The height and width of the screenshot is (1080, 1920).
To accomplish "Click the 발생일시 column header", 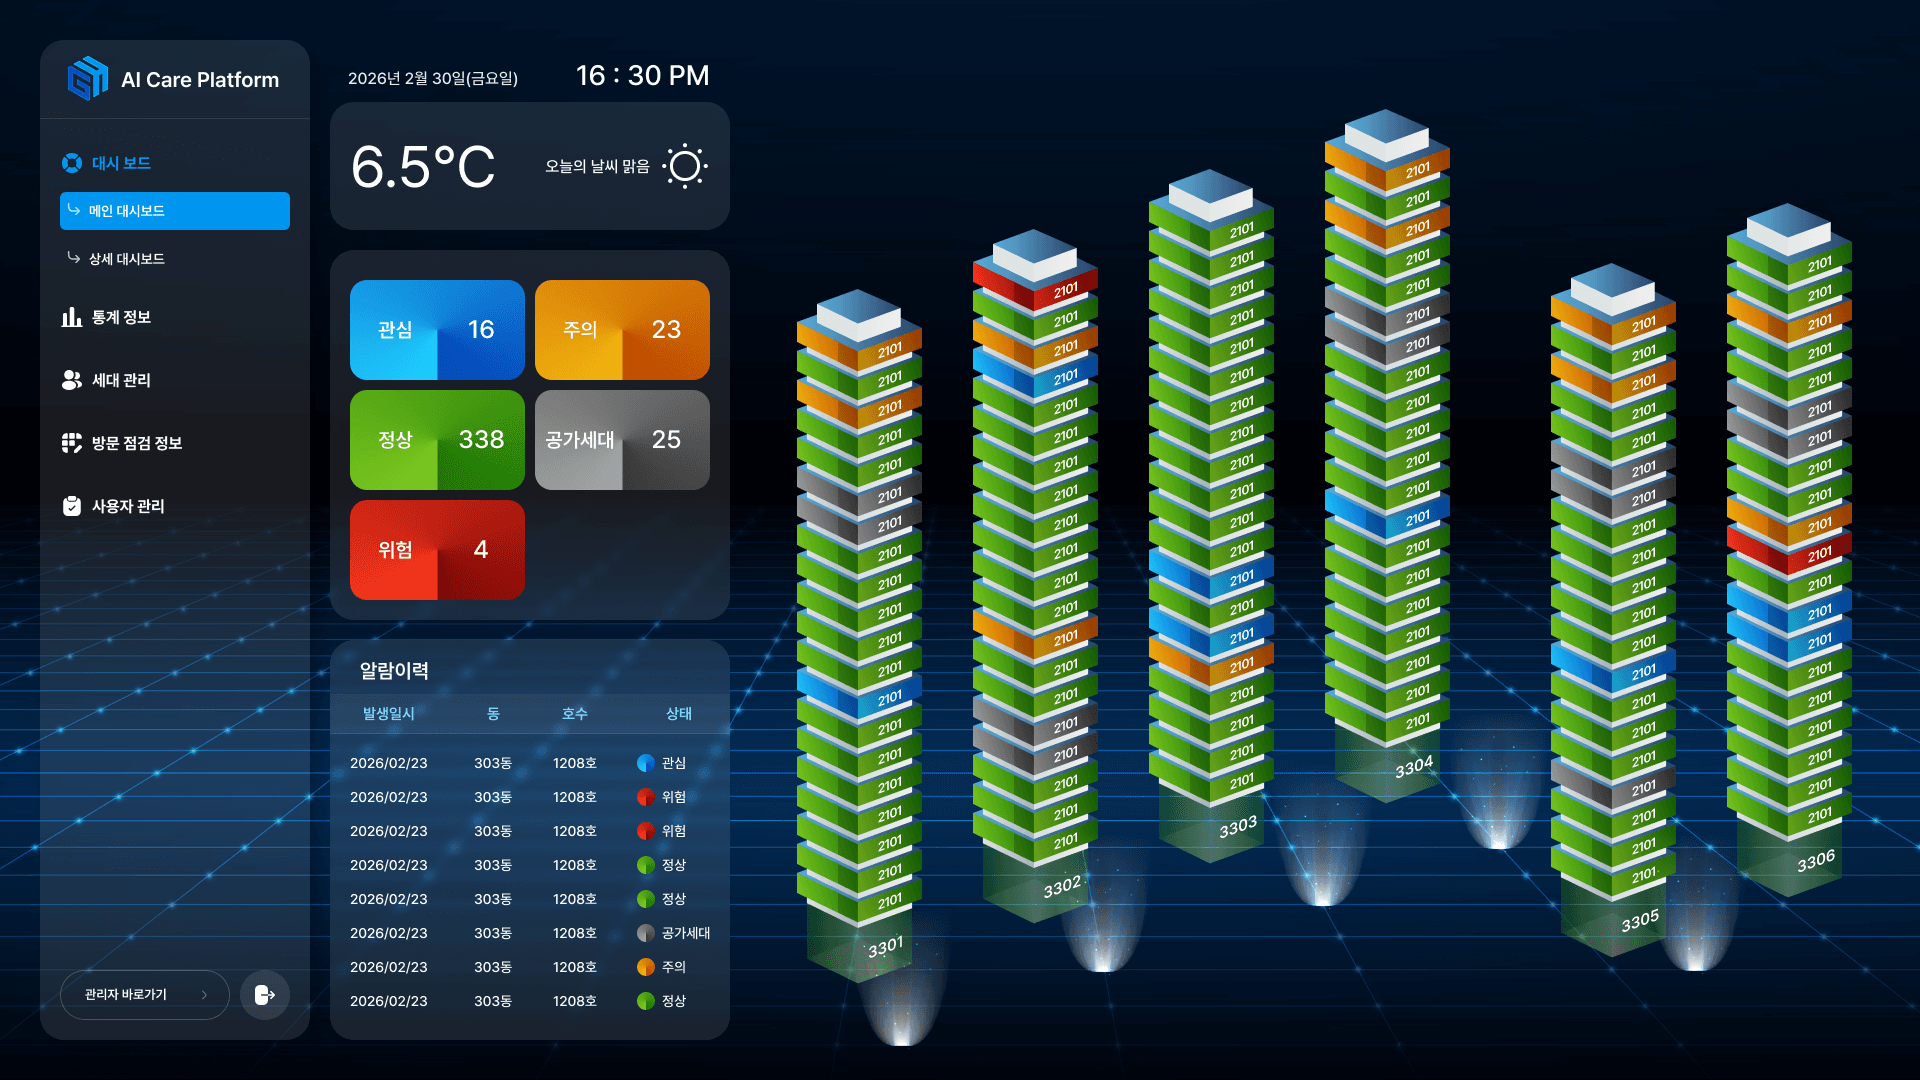I will tap(388, 714).
